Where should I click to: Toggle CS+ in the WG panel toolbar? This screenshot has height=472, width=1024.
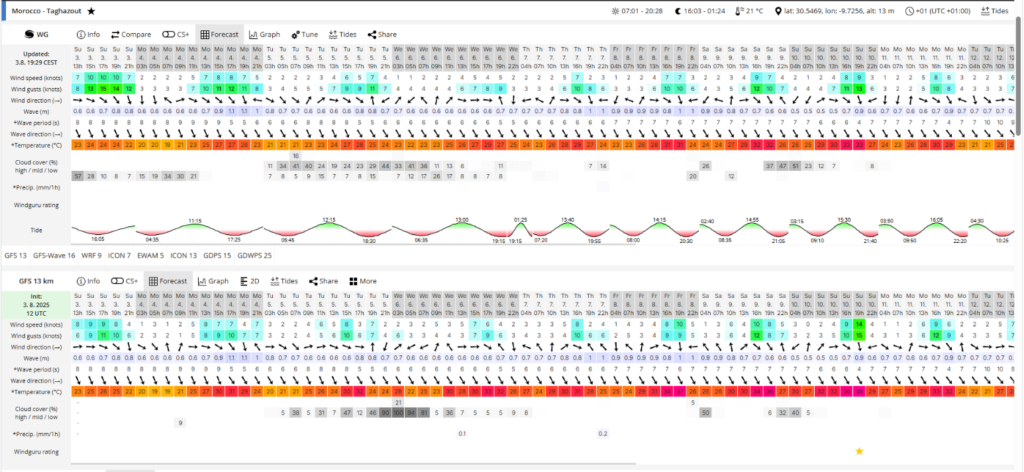pyautogui.click(x=176, y=35)
